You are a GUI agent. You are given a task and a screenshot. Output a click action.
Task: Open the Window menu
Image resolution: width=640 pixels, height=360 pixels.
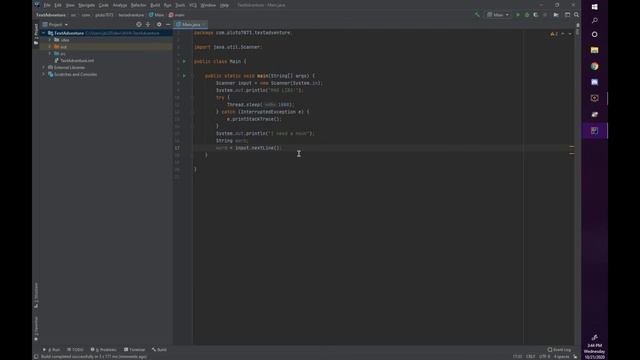click(208, 5)
